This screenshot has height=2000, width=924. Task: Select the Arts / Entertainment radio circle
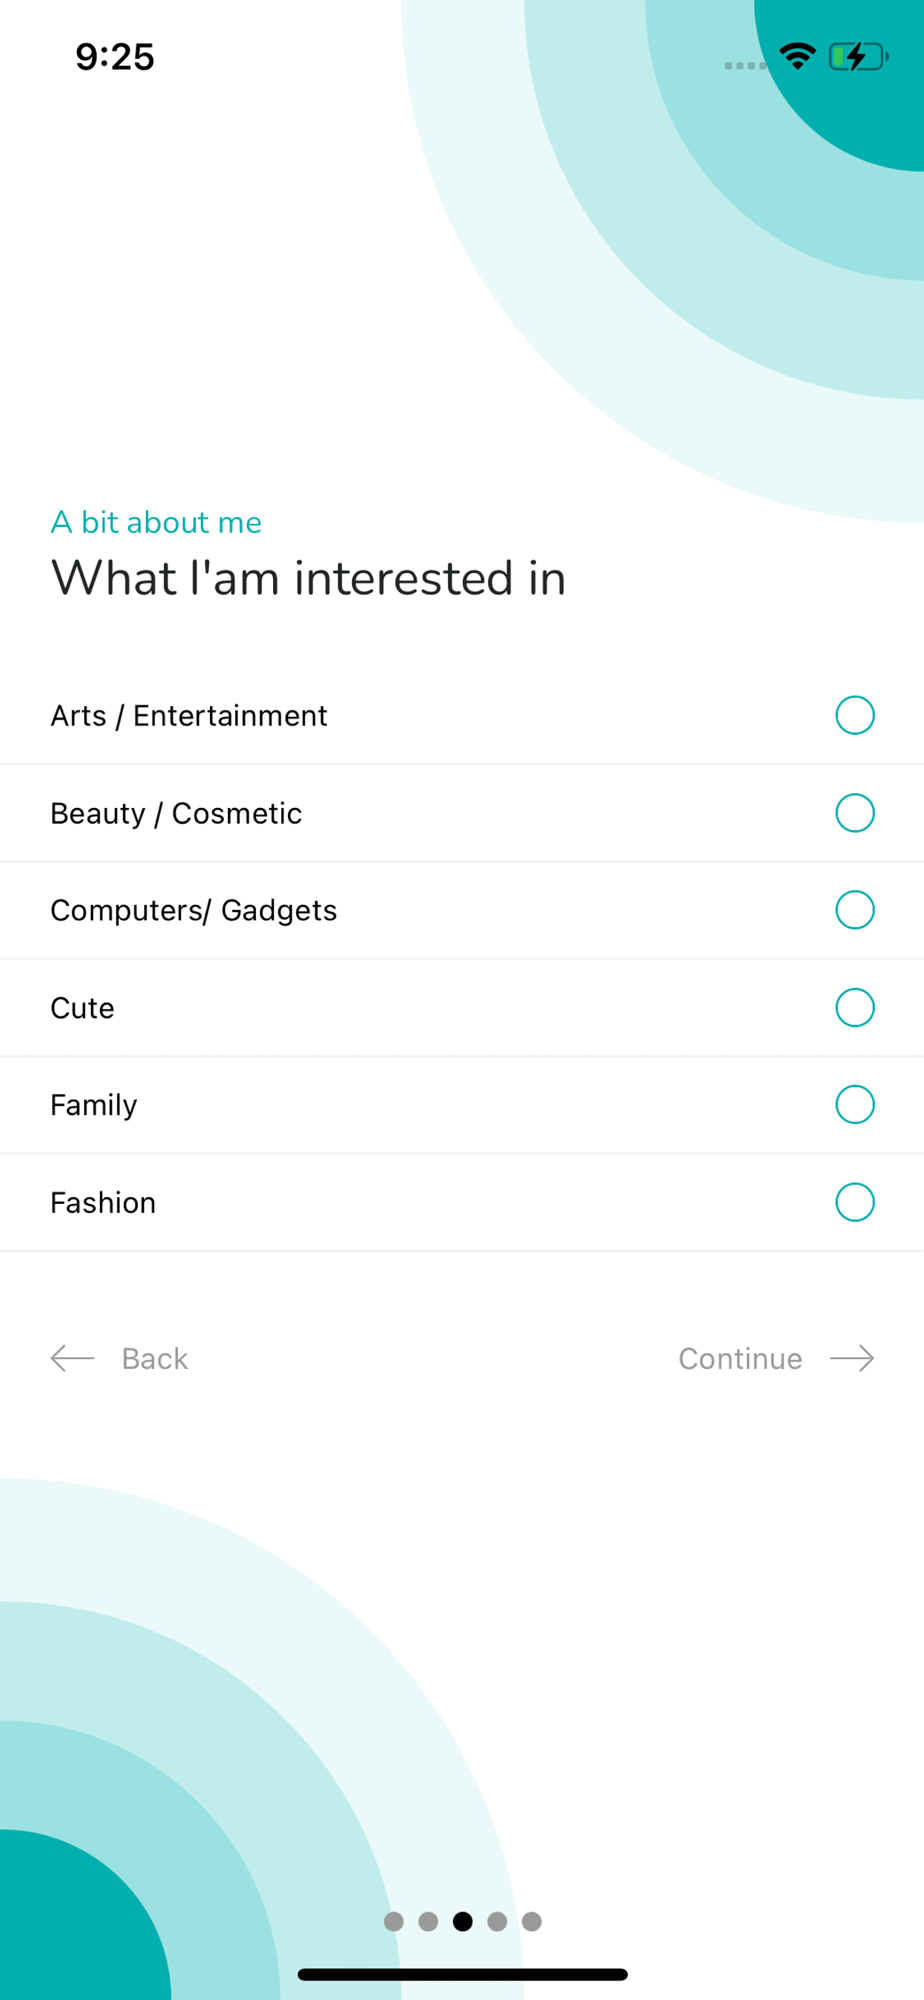pos(855,716)
